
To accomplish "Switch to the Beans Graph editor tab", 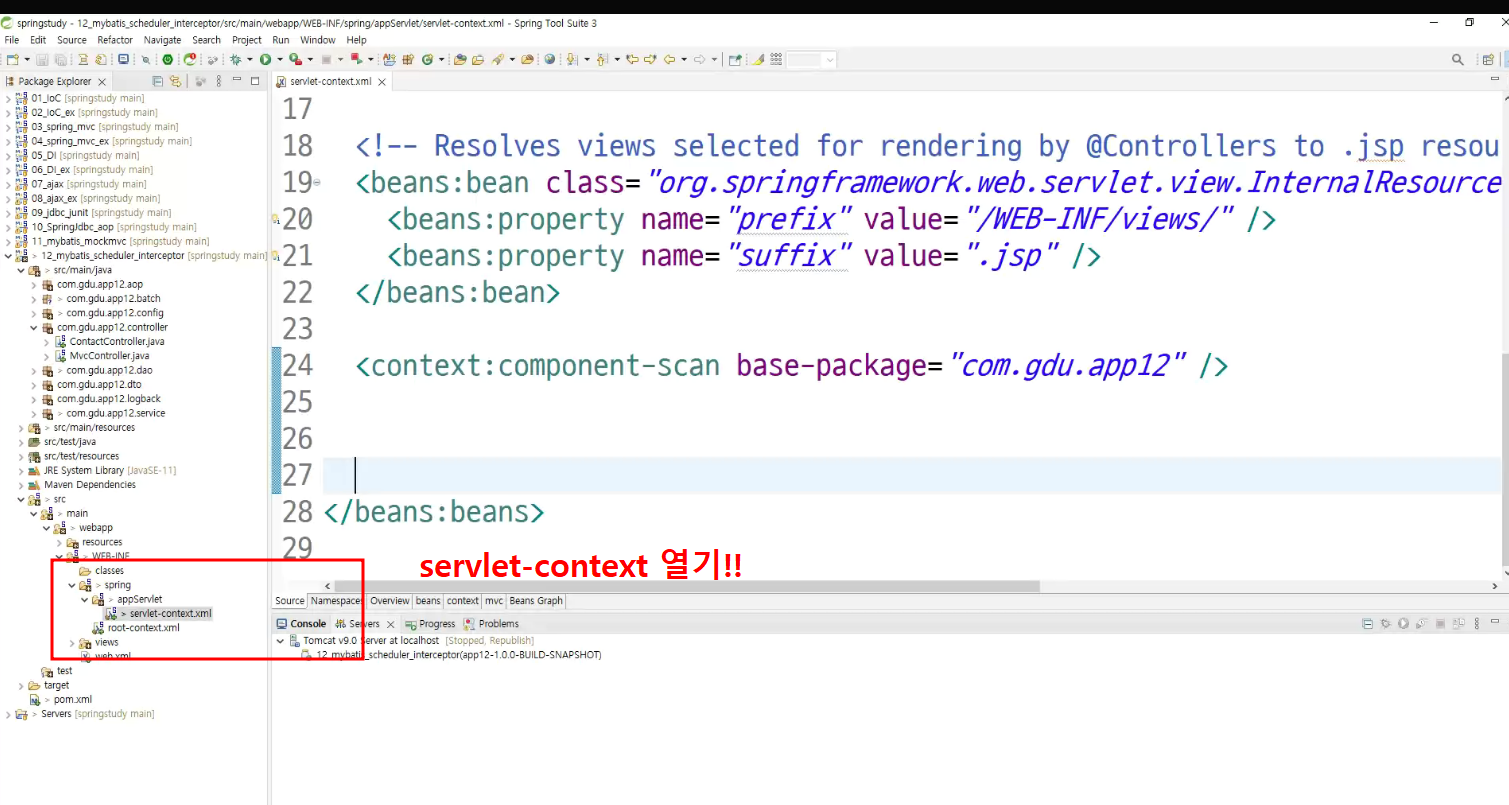I will tap(536, 601).
